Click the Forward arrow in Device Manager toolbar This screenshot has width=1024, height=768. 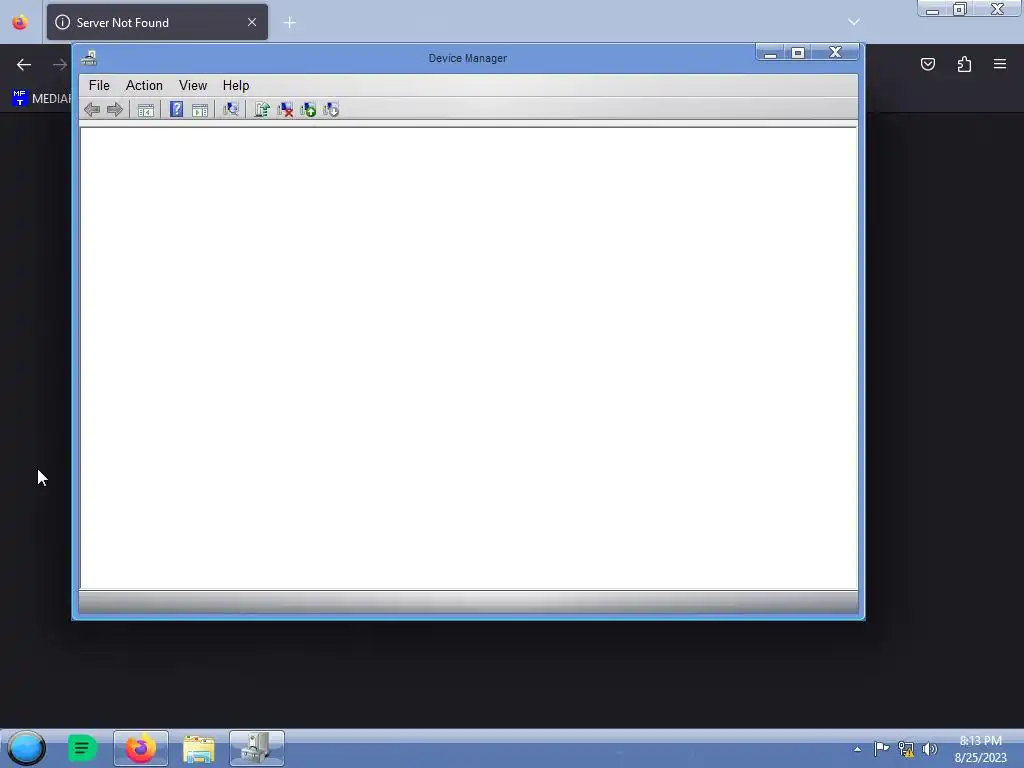(115, 110)
